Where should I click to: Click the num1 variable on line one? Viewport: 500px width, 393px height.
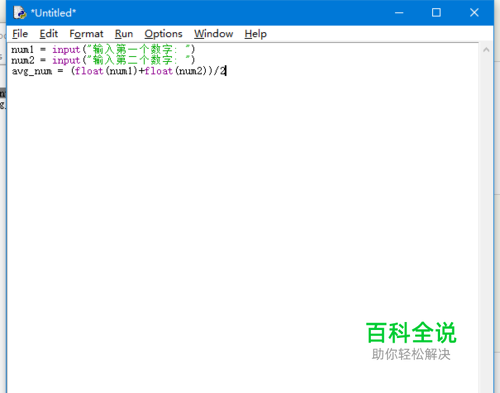coord(23,50)
